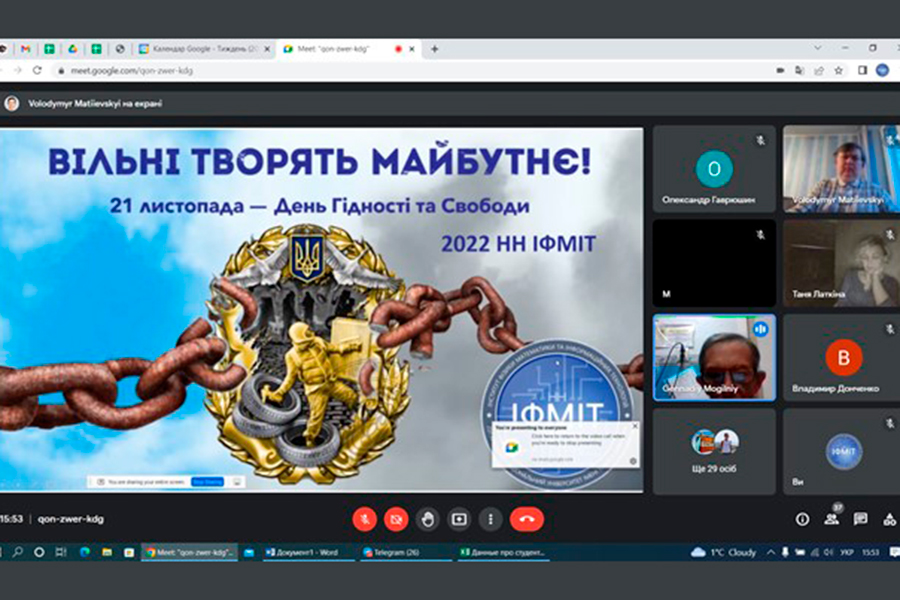Unmute the microphone in Meet controls
This screenshot has height=600, width=900.
tap(364, 520)
